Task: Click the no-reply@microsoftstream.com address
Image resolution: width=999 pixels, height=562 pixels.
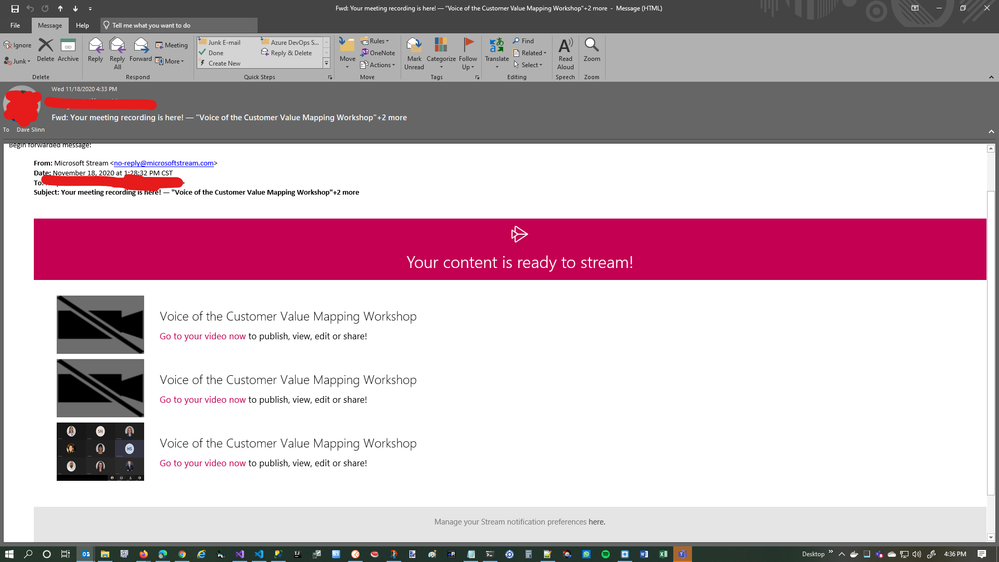Action: [164, 163]
